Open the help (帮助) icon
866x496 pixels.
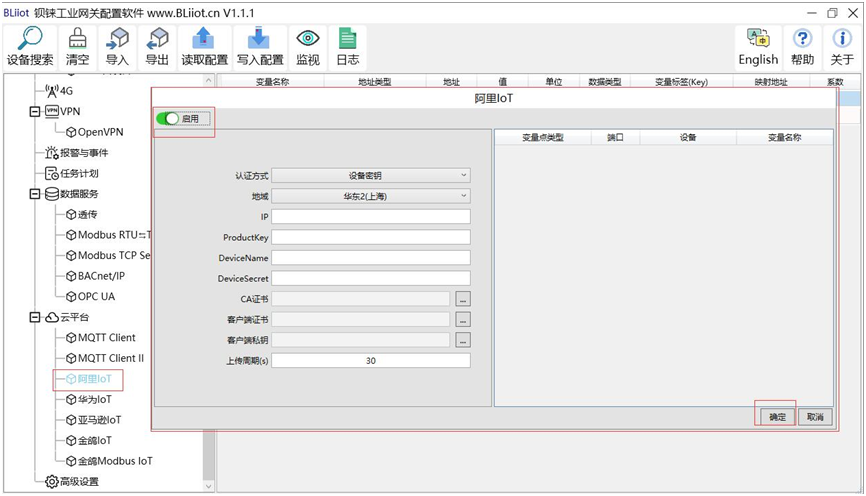(802, 47)
